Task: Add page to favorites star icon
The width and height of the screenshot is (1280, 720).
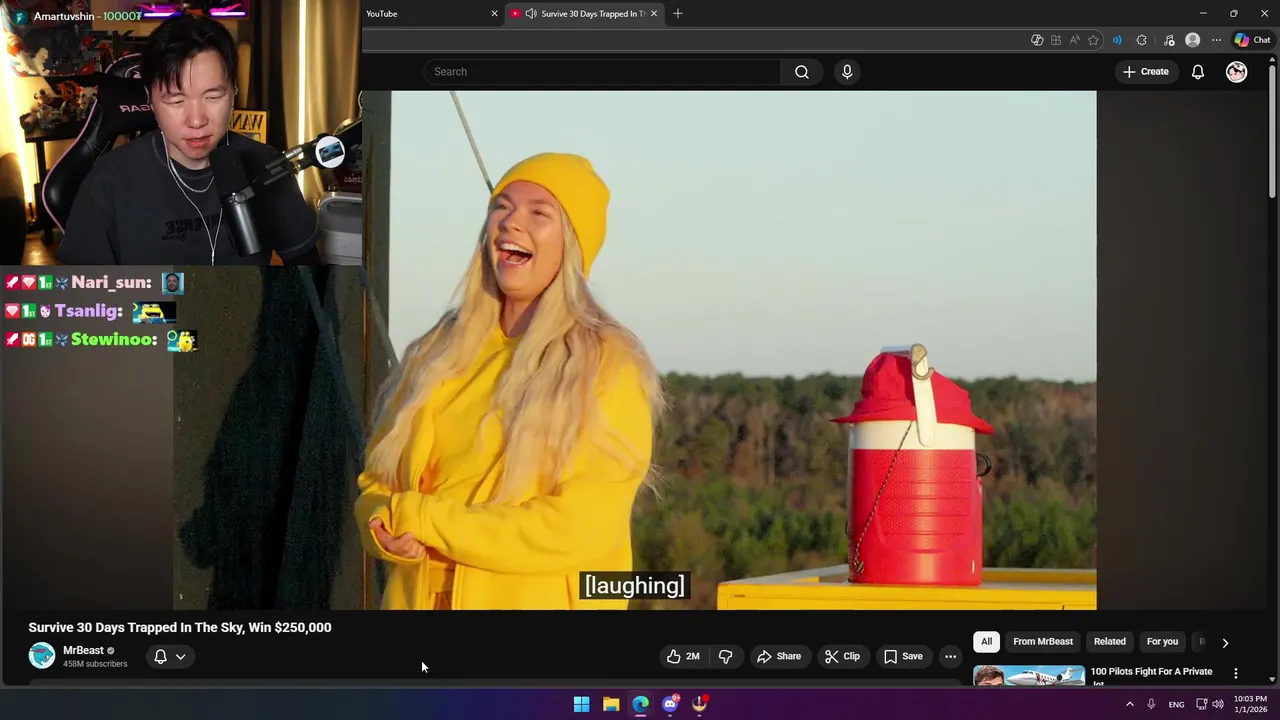Action: coord(1093,40)
